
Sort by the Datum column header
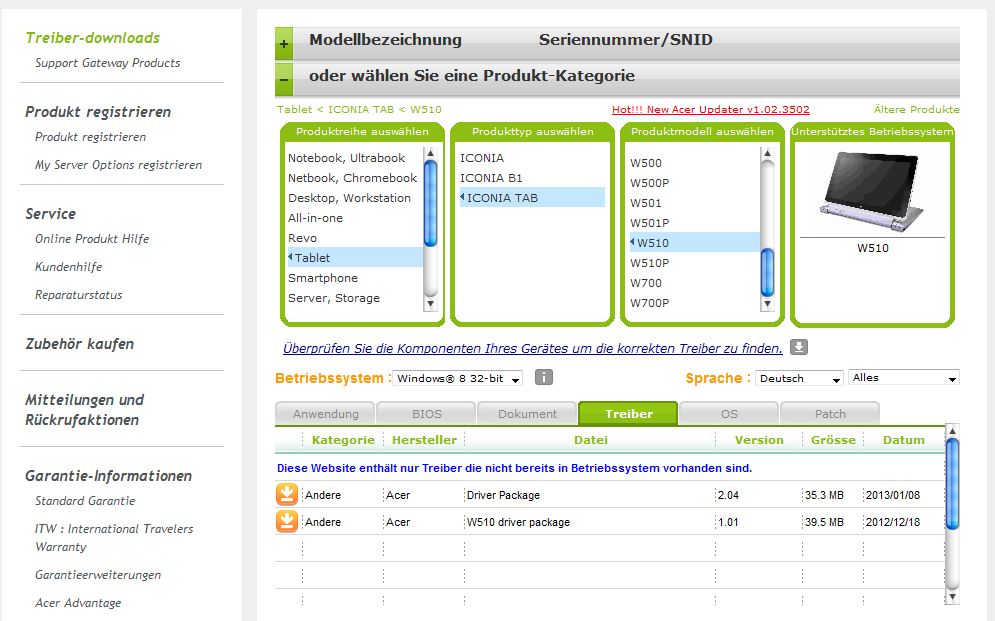point(904,440)
